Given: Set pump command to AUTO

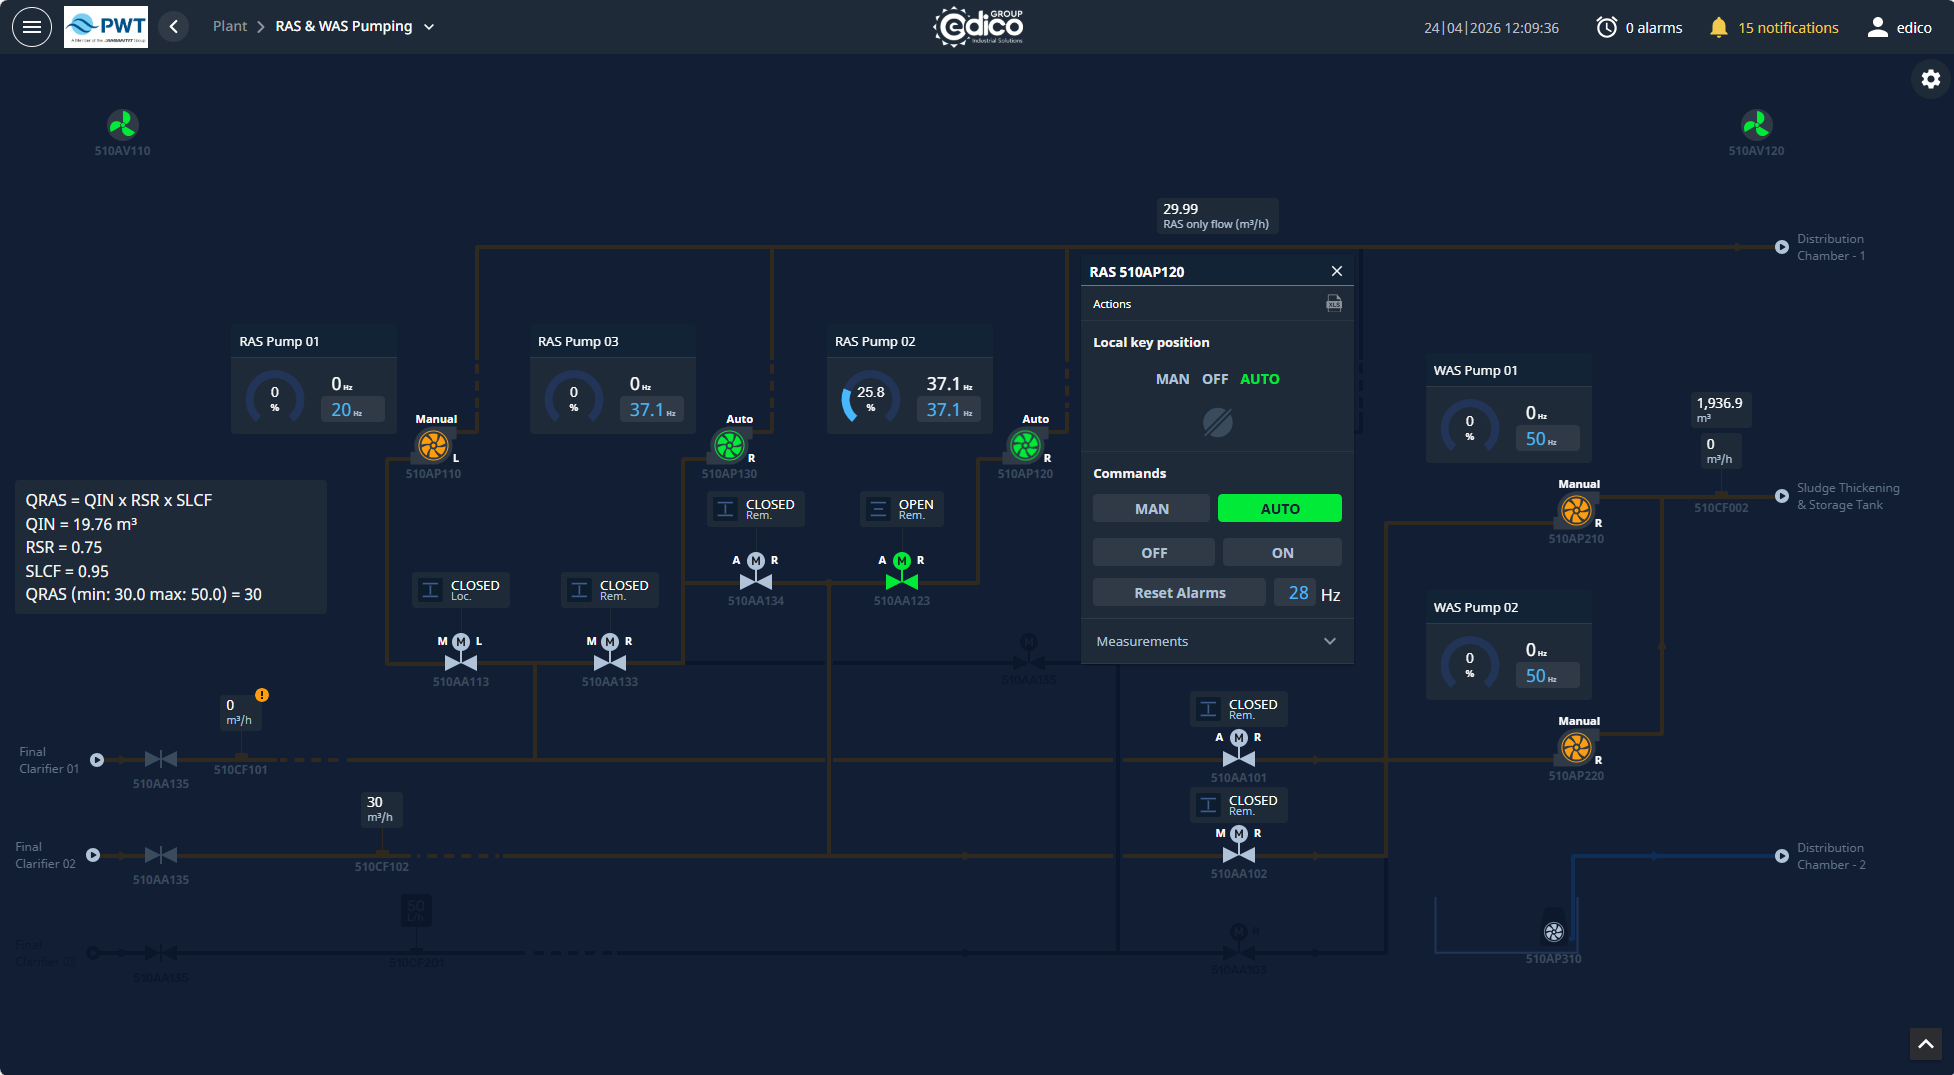Looking at the screenshot, I should tap(1279, 509).
